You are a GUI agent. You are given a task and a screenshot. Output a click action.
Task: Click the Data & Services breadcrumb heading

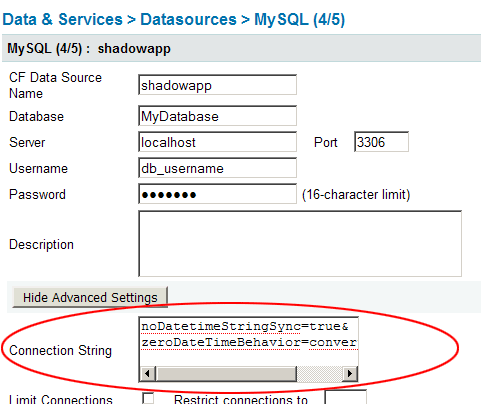pyautogui.click(x=63, y=19)
